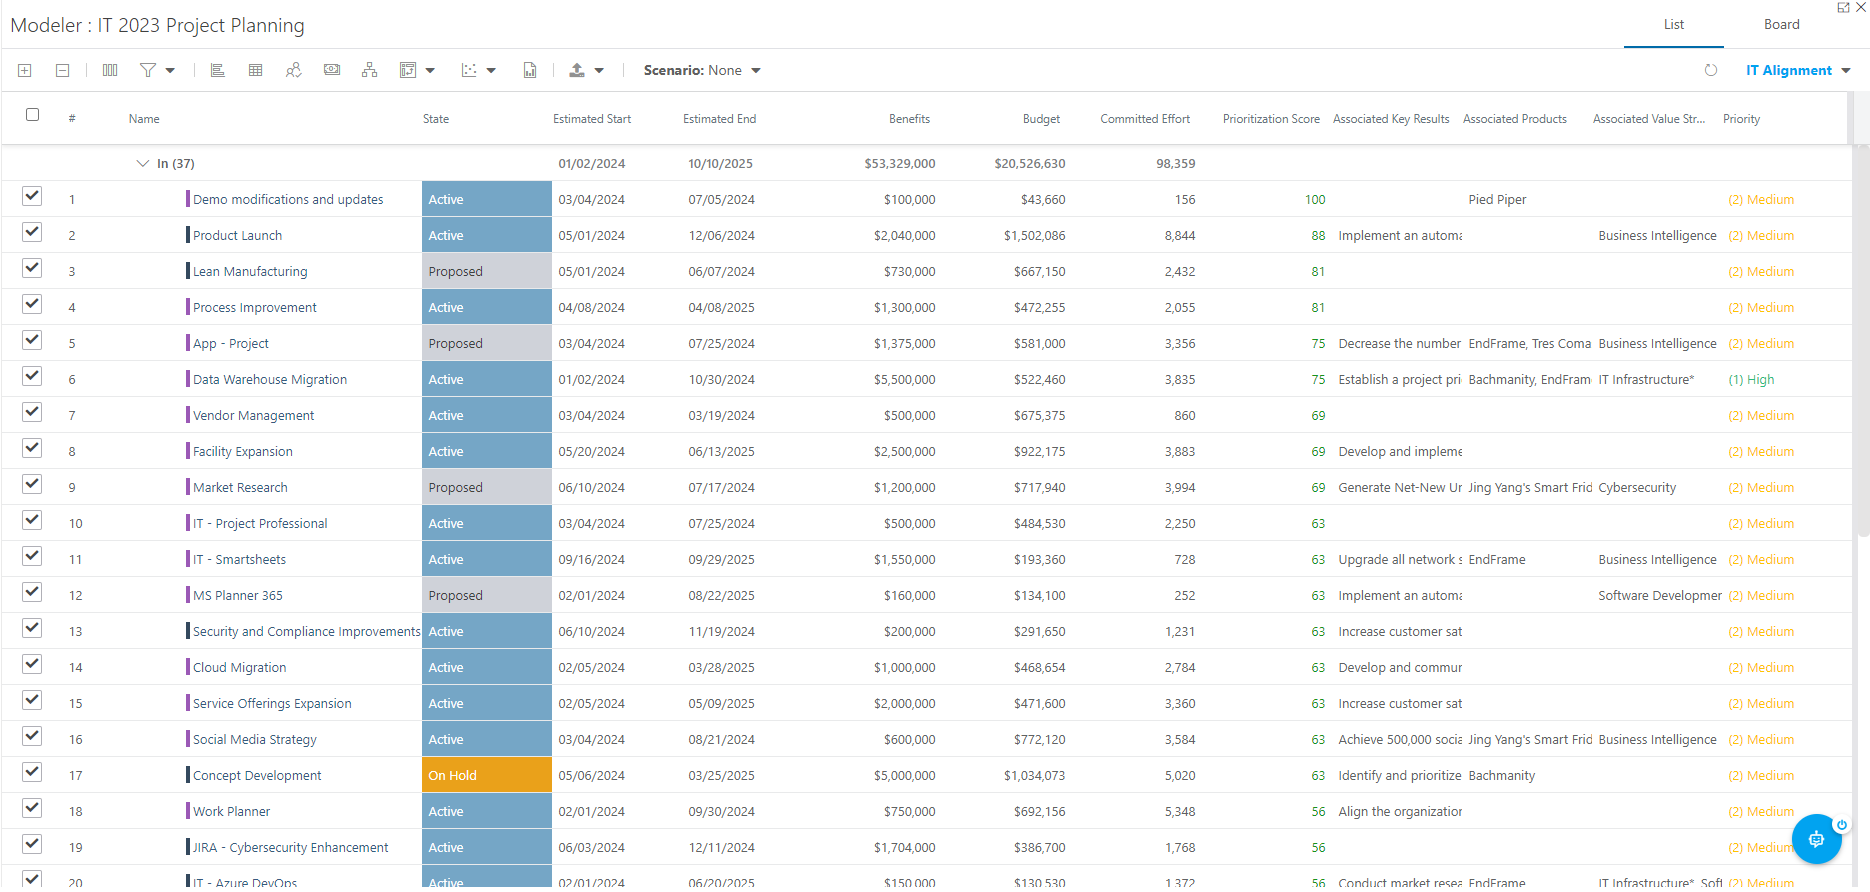
Task: Uncheck the Work Planner row checkbox
Action: click(32, 808)
